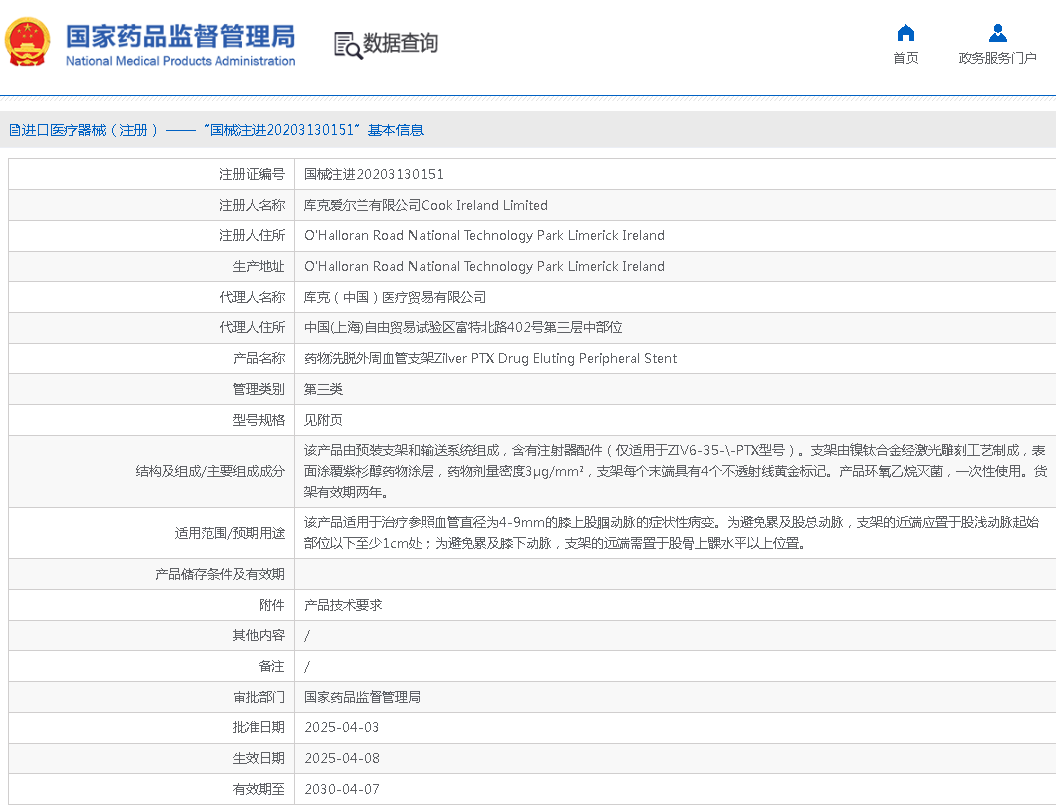Click the 进口医疗器械（注册）breadcrumb text
Image resolution: width=1056 pixels, height=805 pixels.
(x=90, y=130)
